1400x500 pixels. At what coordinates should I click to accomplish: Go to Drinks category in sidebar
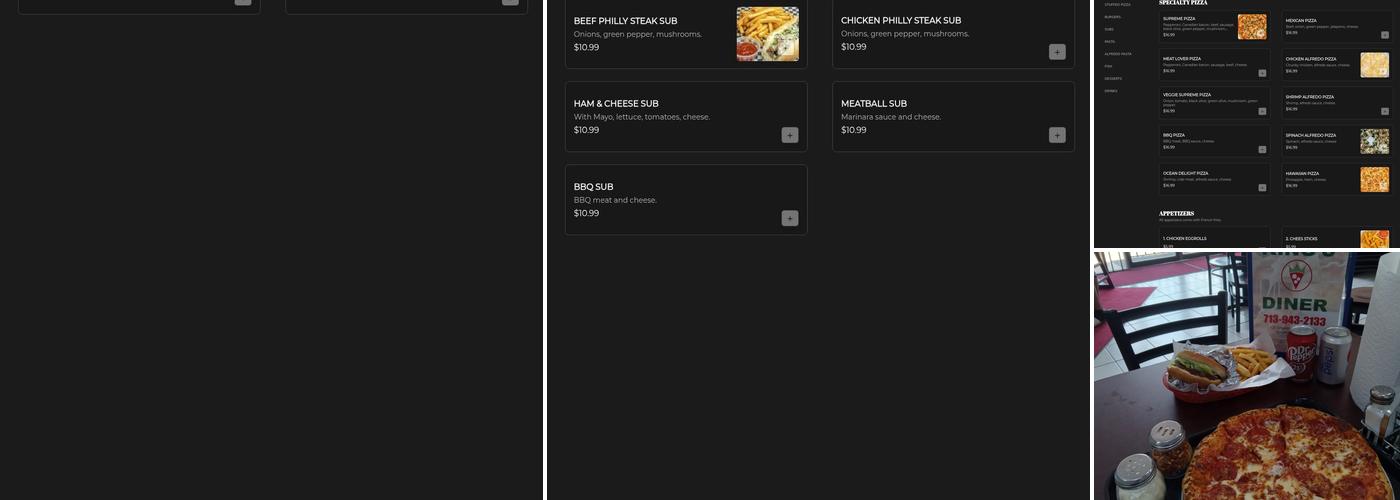click(1111, 91)
